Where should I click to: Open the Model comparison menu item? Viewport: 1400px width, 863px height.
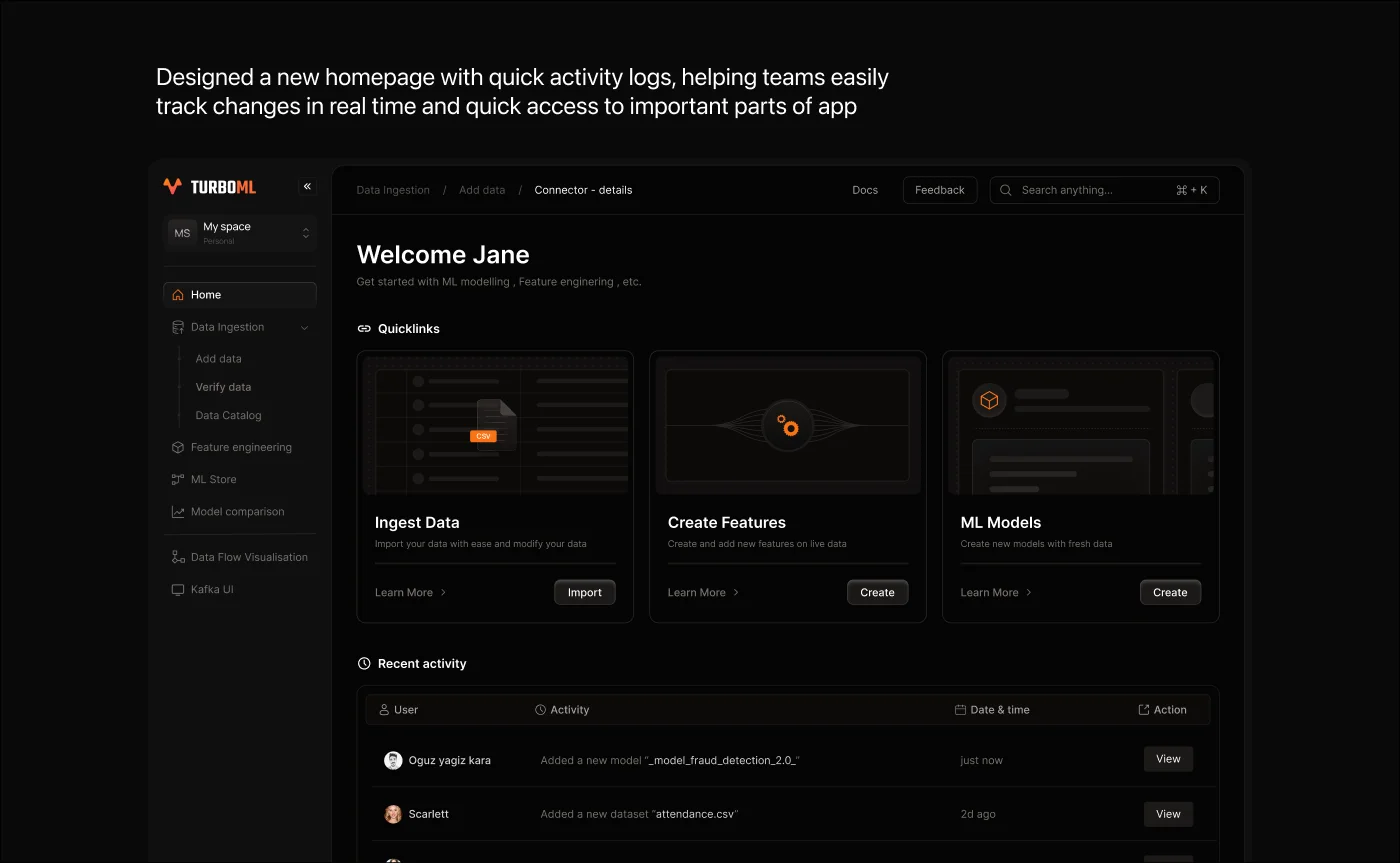[x=240, y=511]
